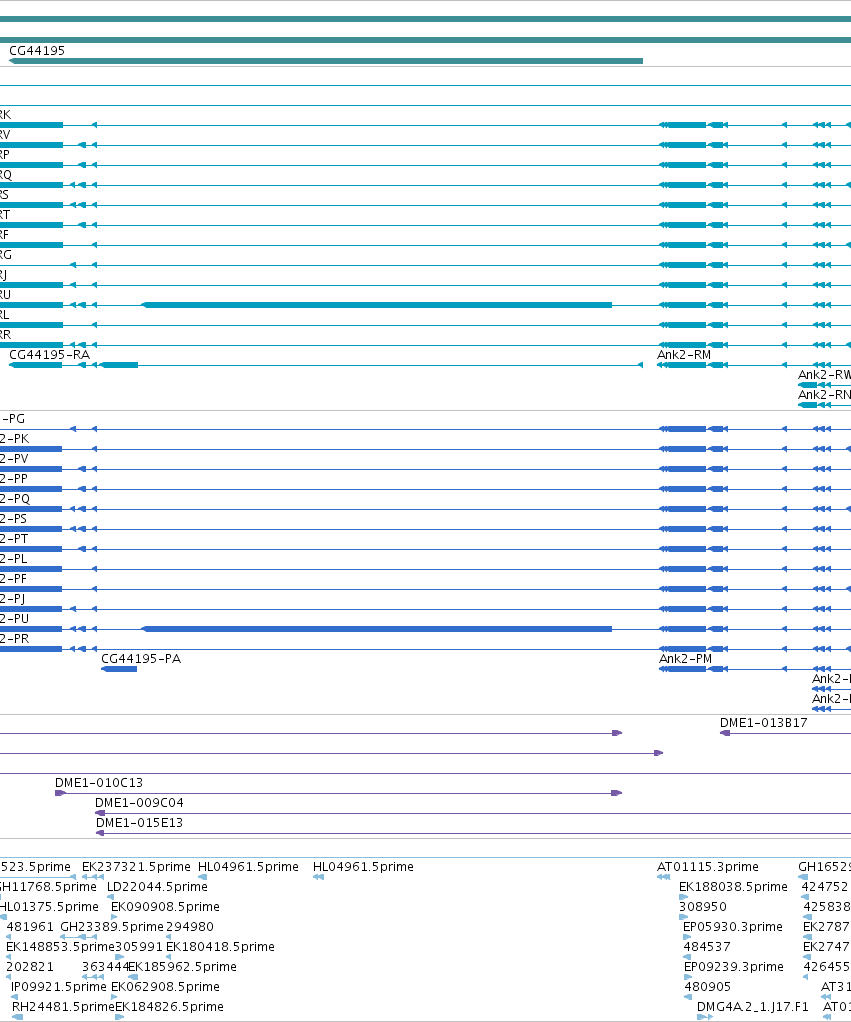Select EST EK180418.5prime

click(x=220, y=946)
